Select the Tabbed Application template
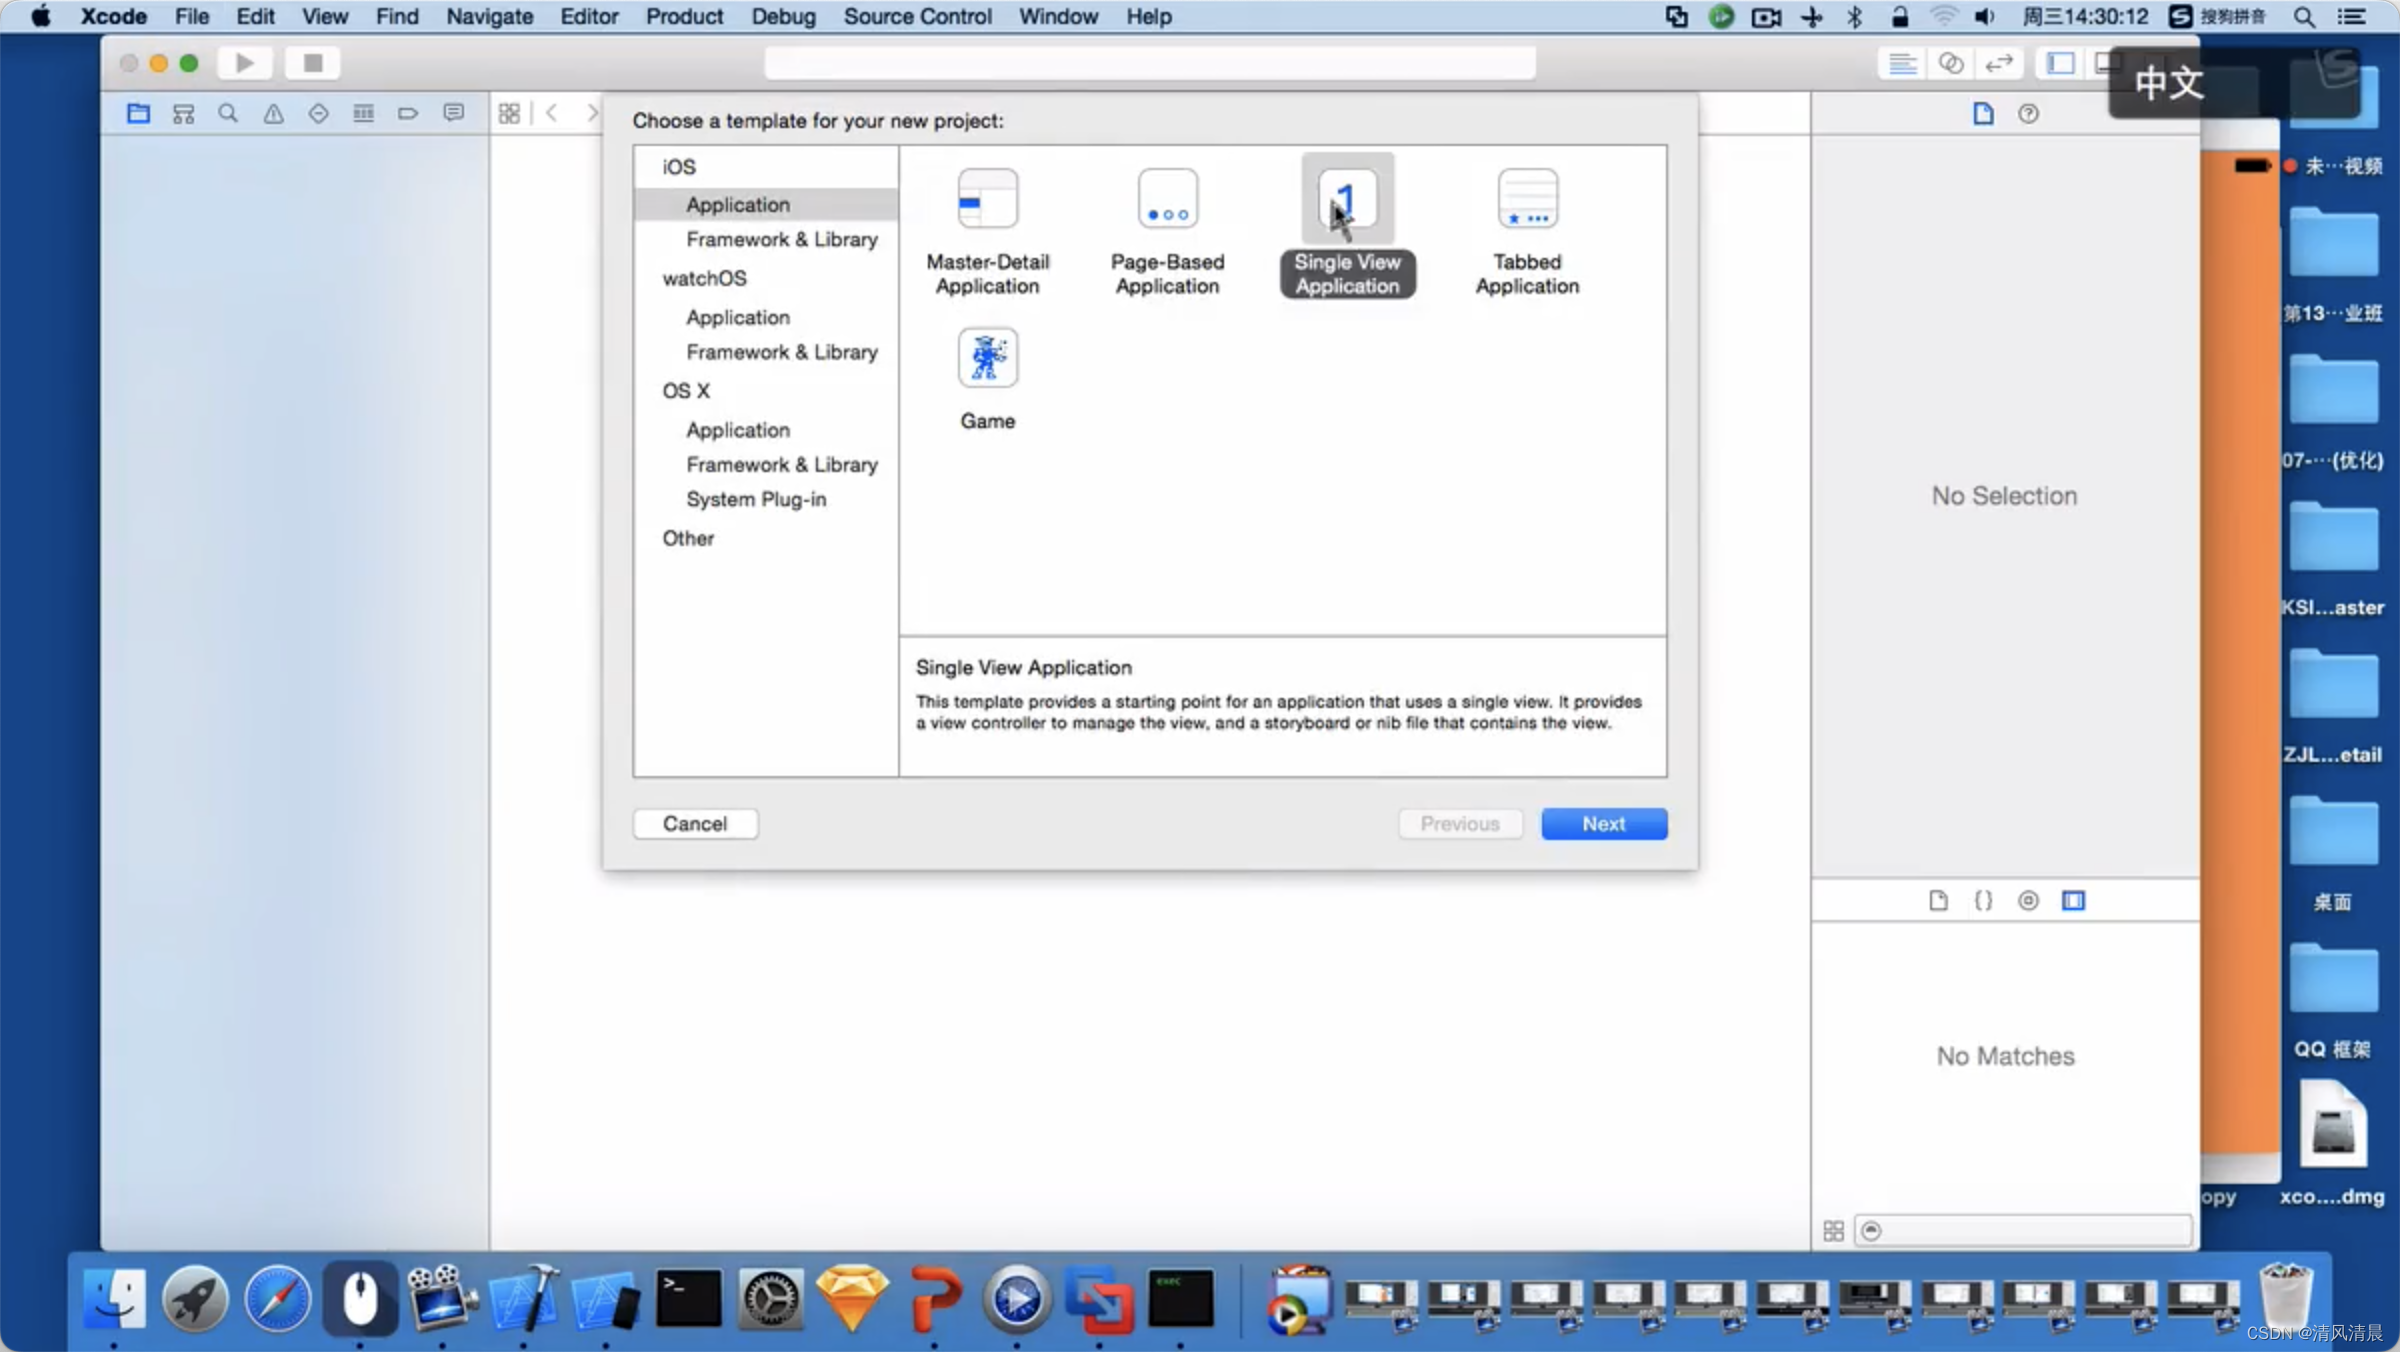The image size is (2400, 1352). pos(1527,232)
